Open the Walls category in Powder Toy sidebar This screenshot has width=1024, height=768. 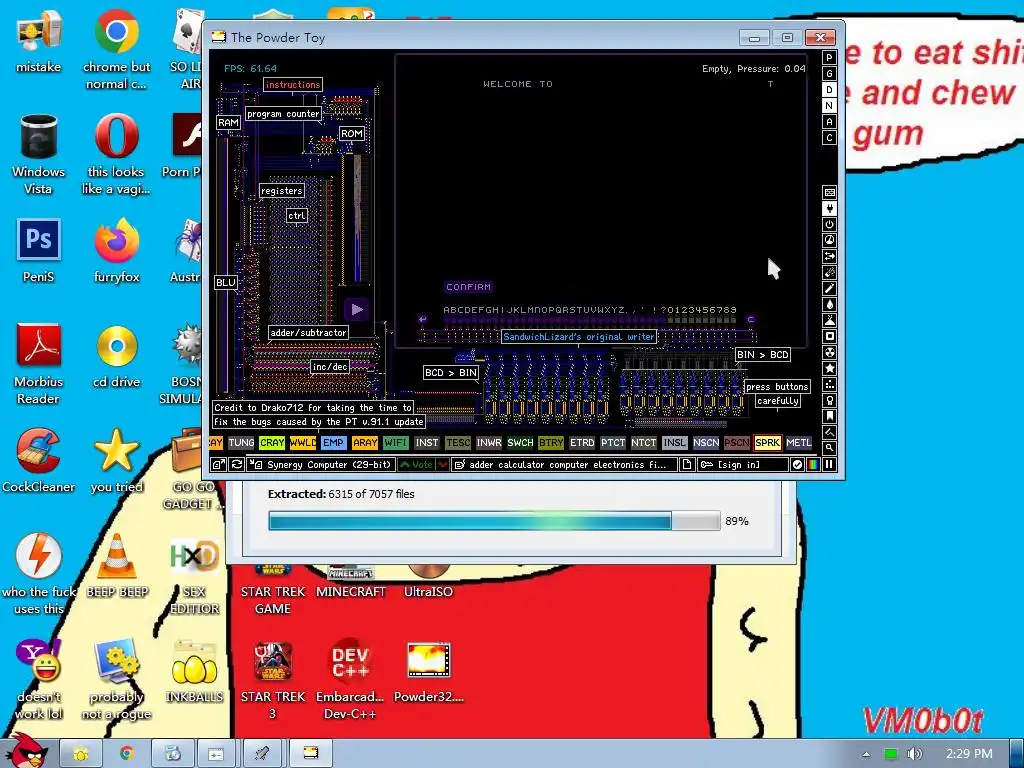(829, 193)
